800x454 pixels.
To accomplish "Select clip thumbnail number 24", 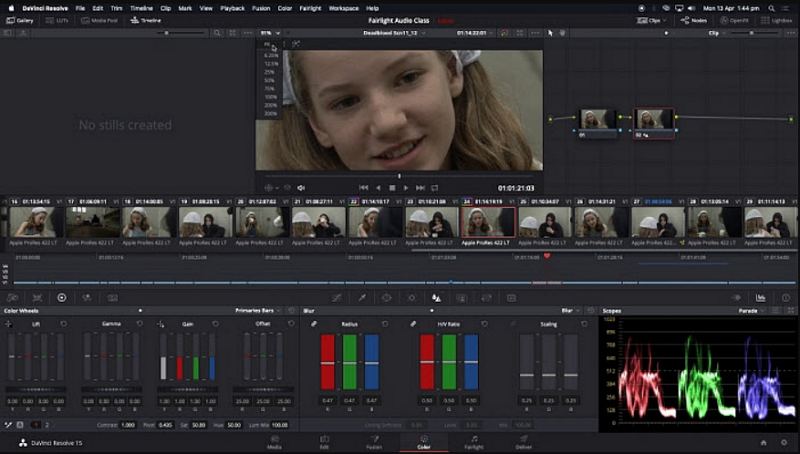I will [487, 221].
